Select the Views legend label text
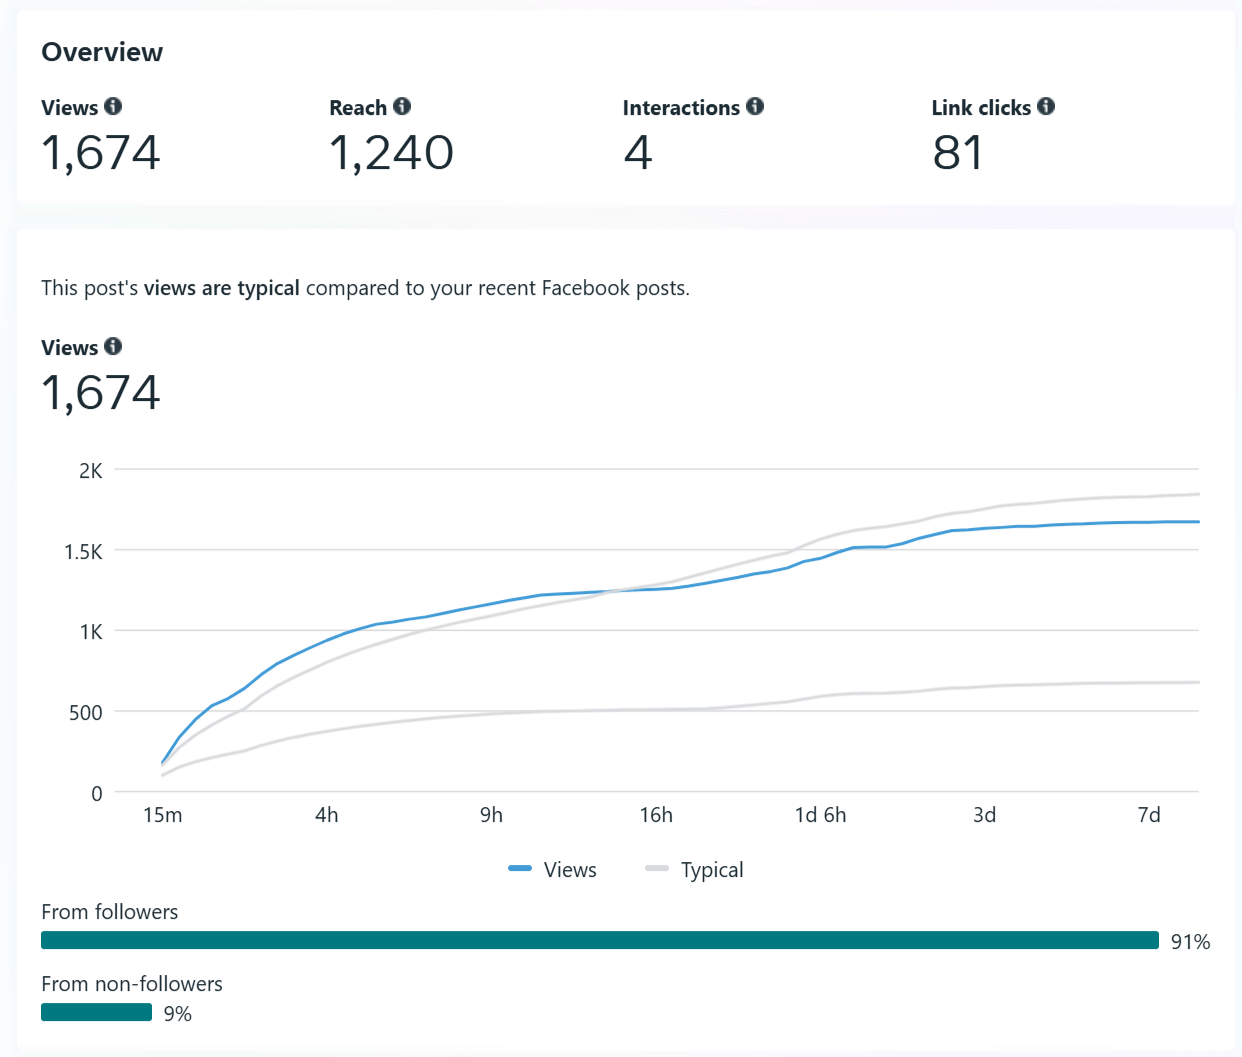 tap(570, 870)
